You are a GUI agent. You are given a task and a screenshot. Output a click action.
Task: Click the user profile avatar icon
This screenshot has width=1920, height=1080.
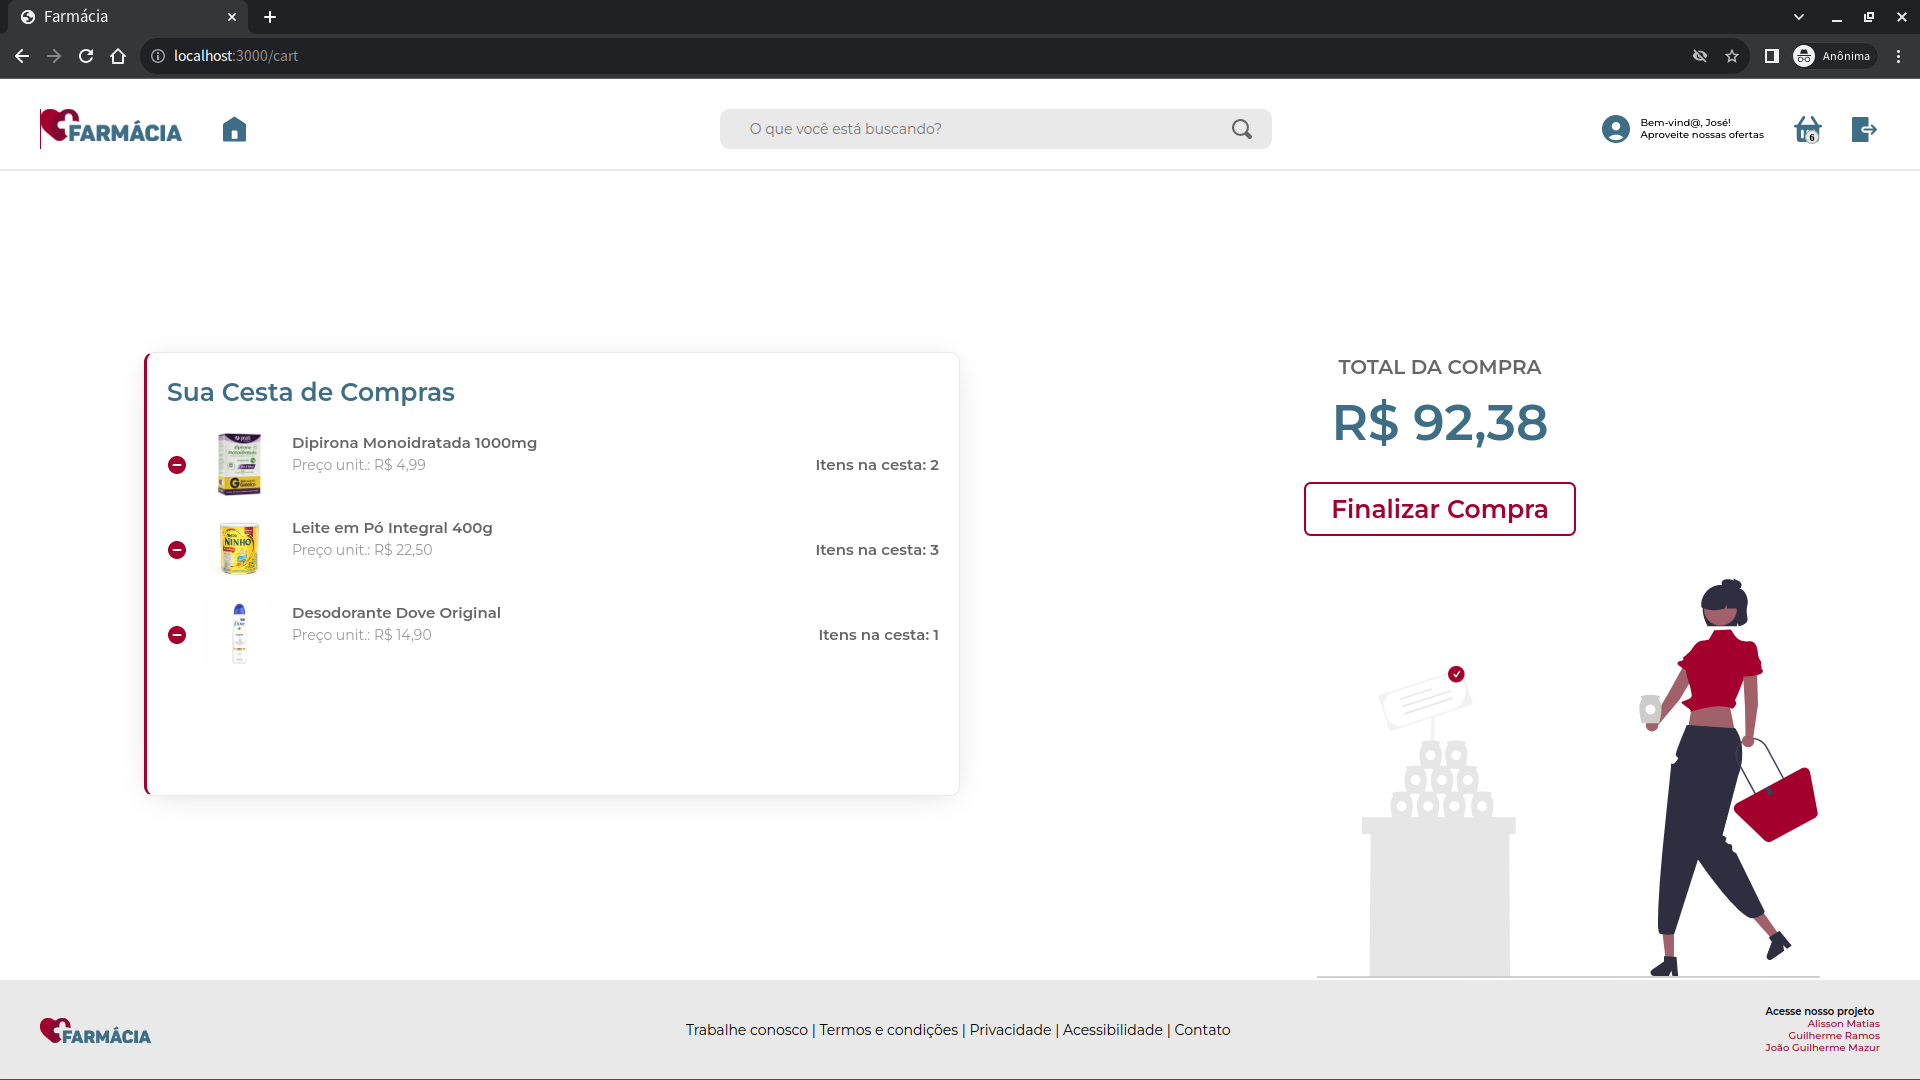point(1615,129)
